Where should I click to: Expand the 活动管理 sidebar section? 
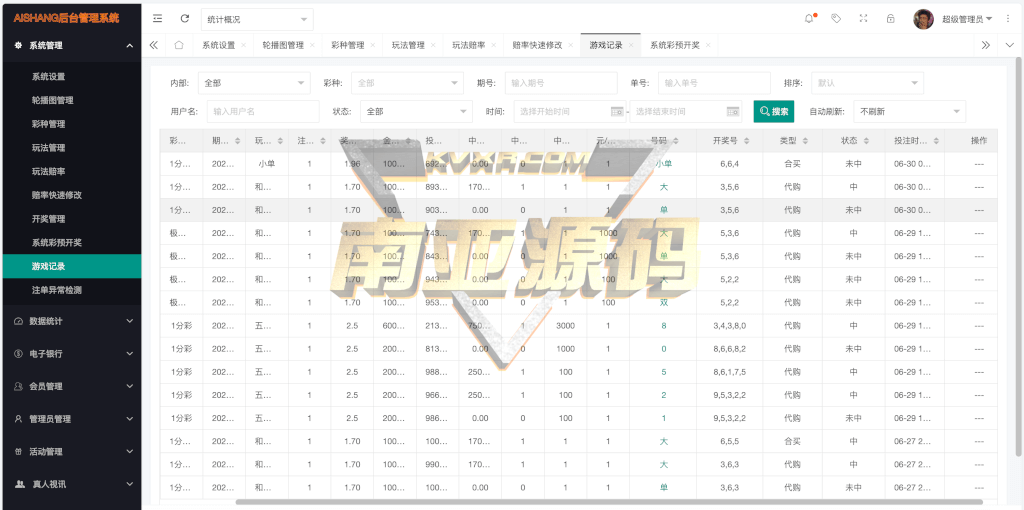(x=71, y=451)
